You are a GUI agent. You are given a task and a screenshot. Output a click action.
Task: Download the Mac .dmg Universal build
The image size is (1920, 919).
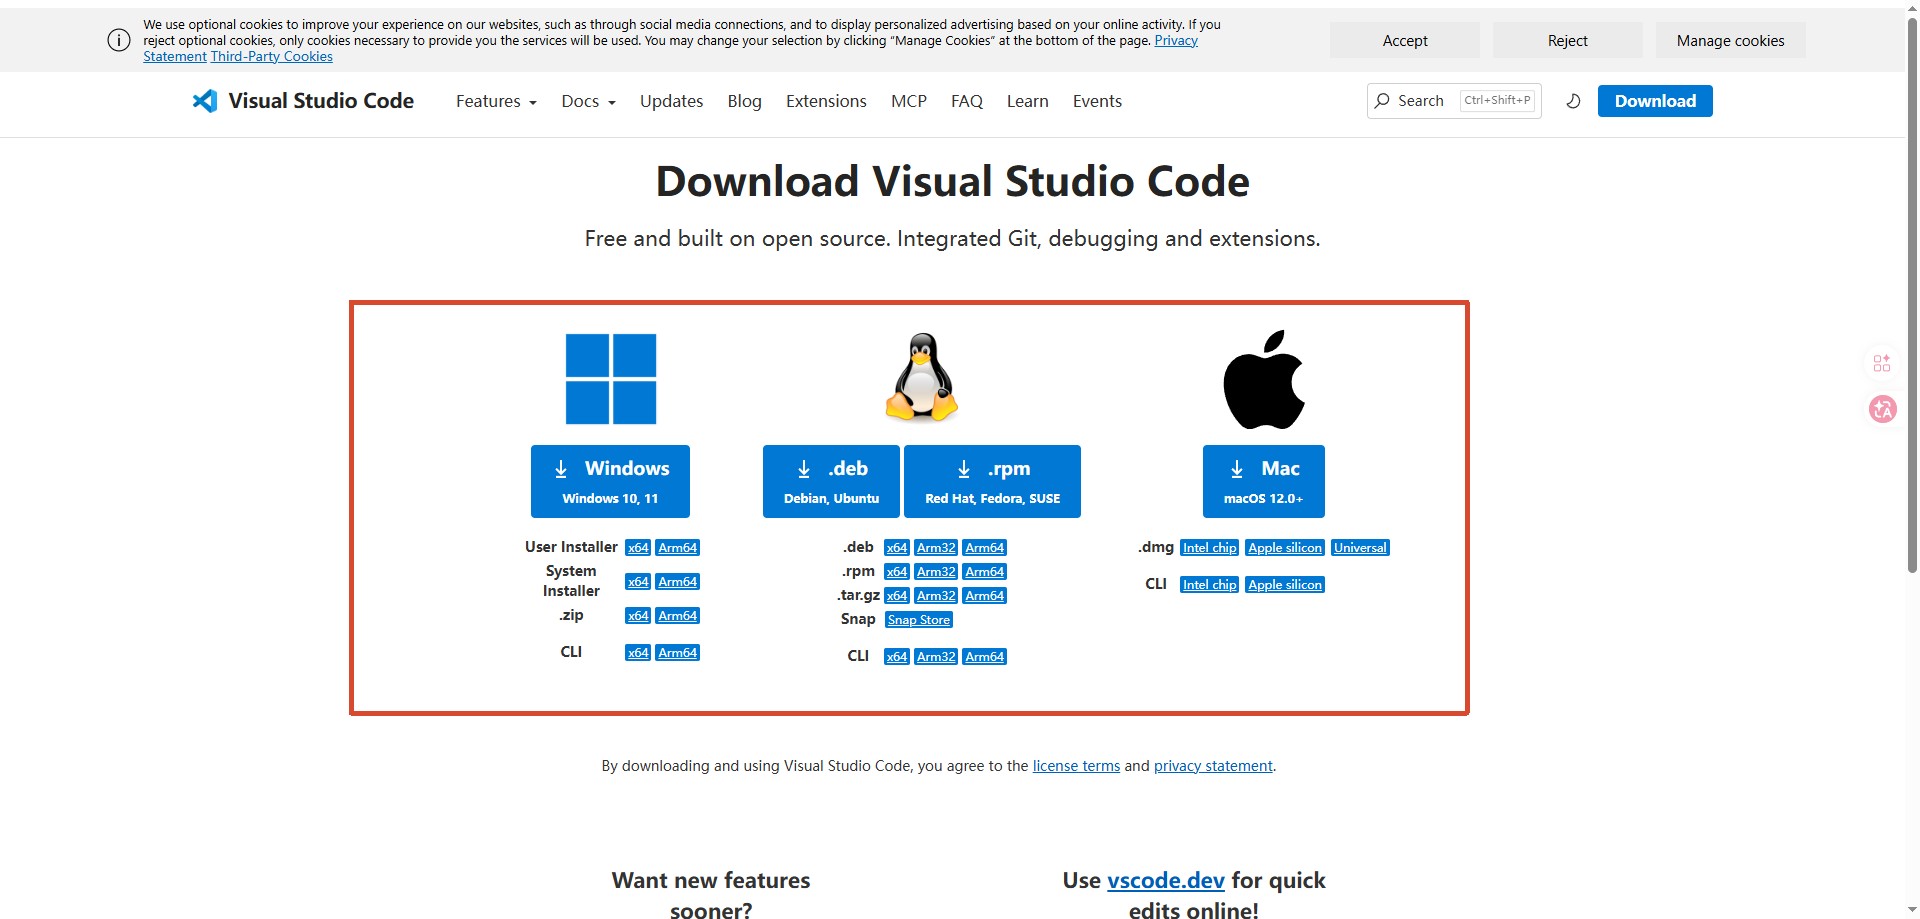tap(1360, 548)
